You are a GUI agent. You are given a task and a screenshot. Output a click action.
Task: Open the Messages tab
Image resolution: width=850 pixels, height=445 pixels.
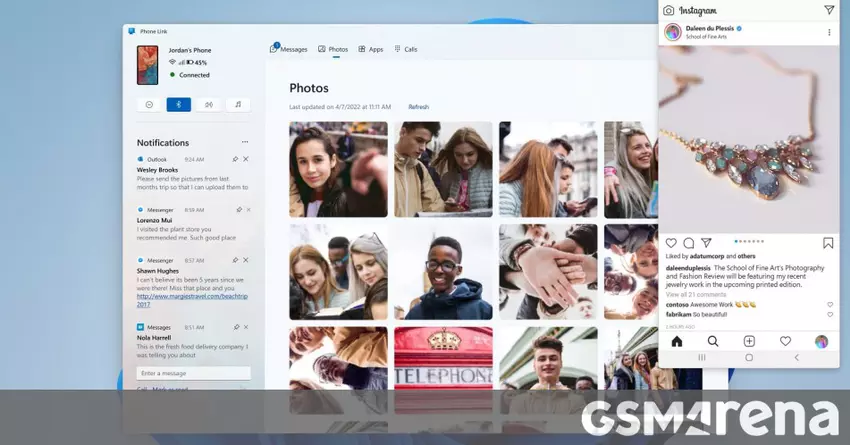[288, 49]
